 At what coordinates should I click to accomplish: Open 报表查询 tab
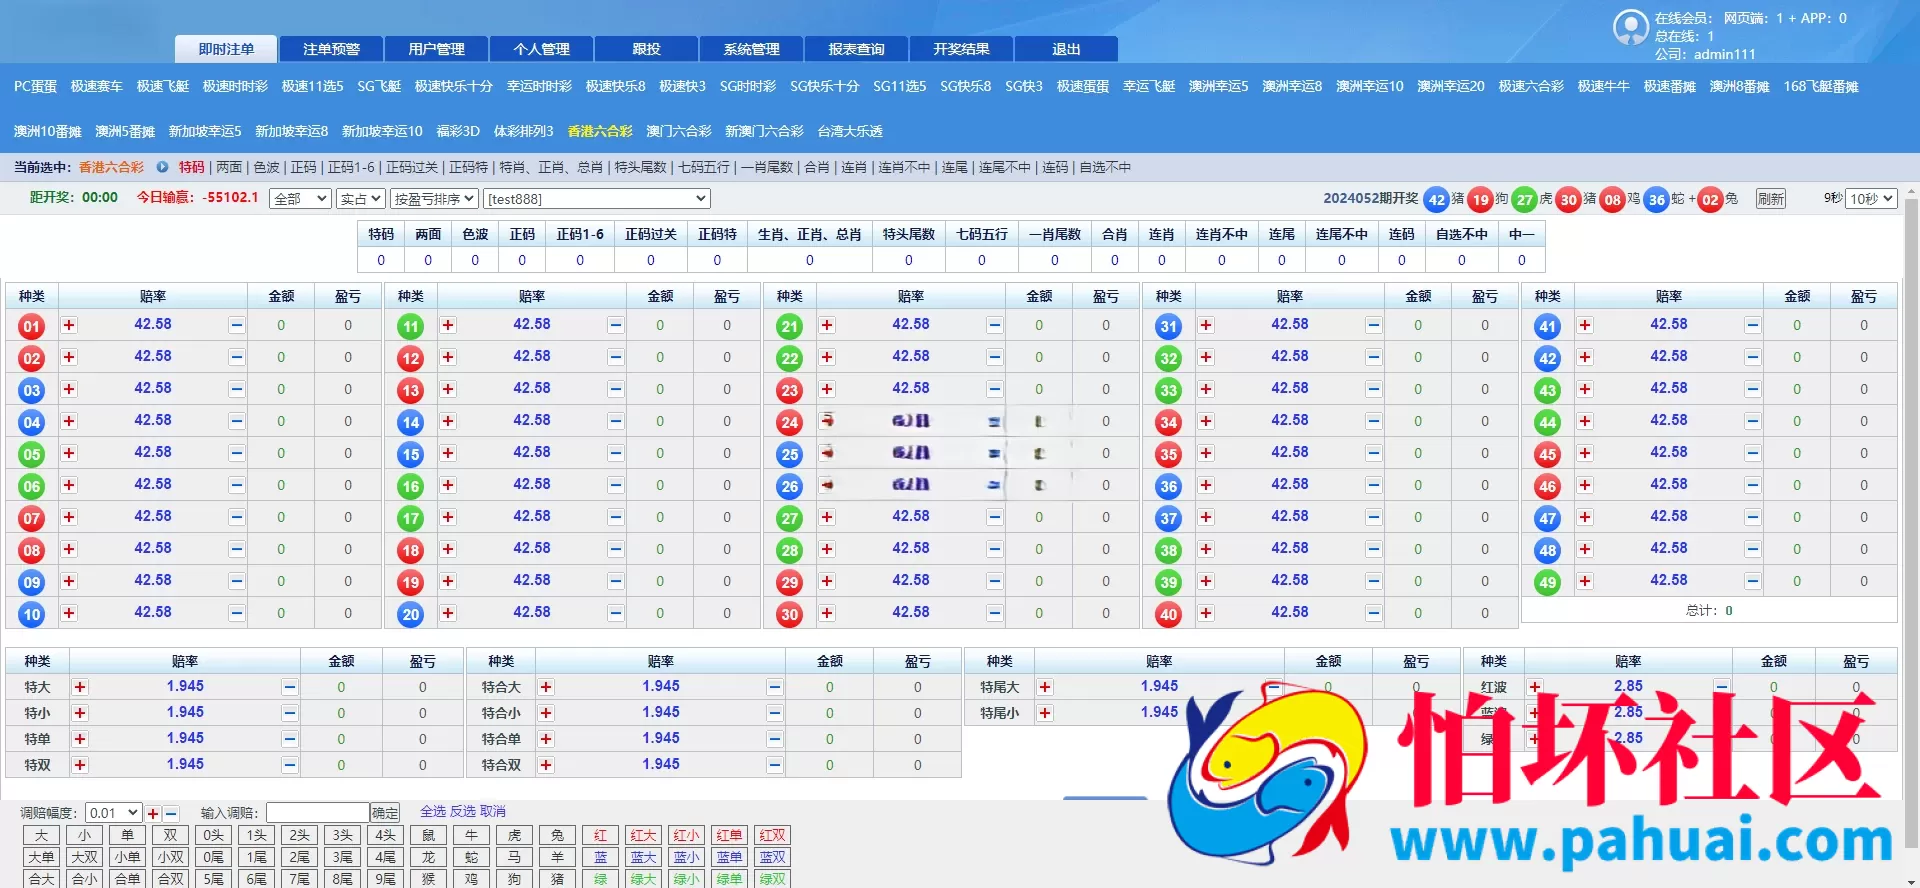857,49
